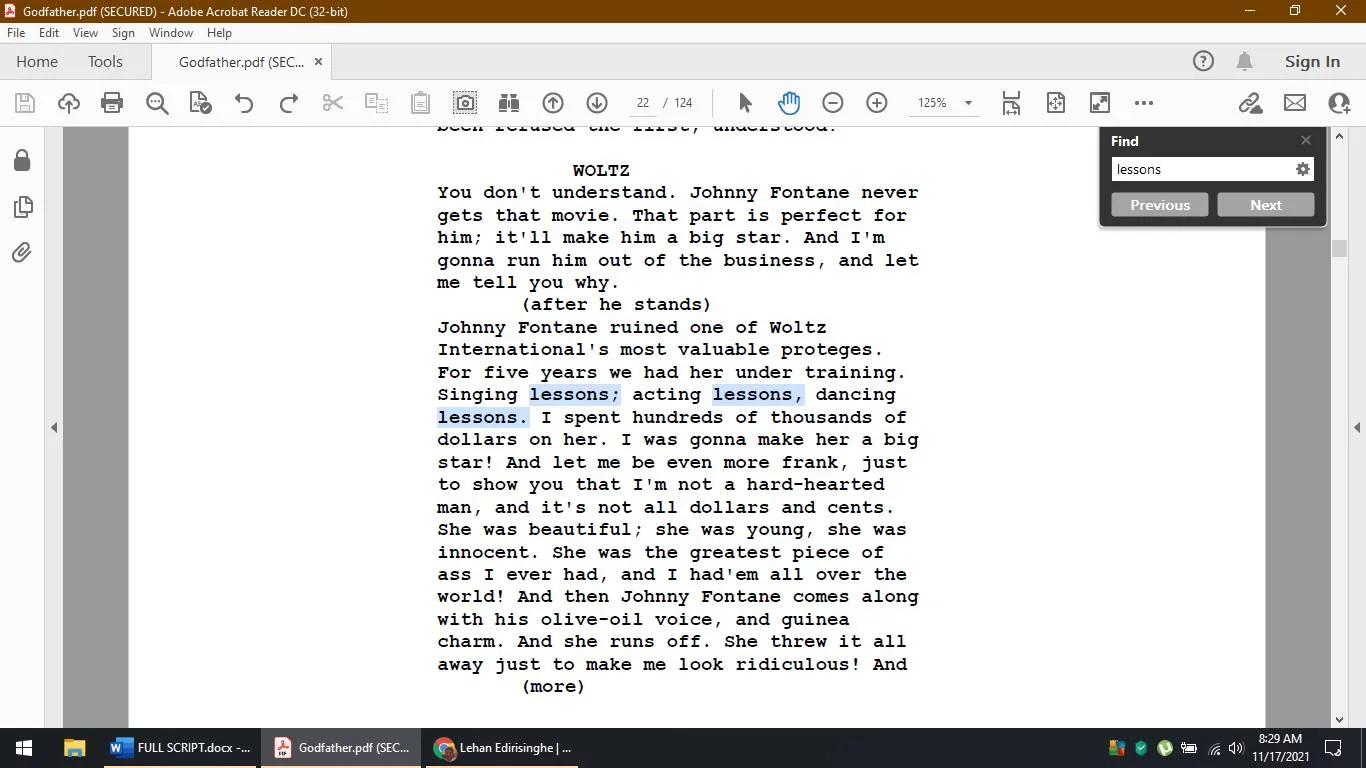Open File Explorer from the taskbar

[x=74, y=748]
